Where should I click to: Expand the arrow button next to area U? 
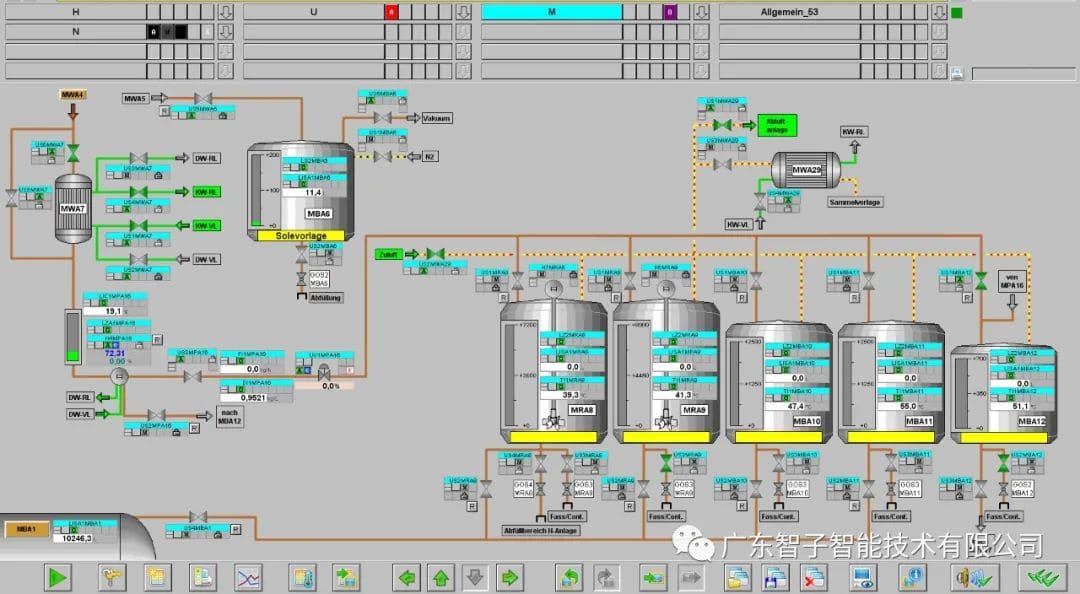464,13
